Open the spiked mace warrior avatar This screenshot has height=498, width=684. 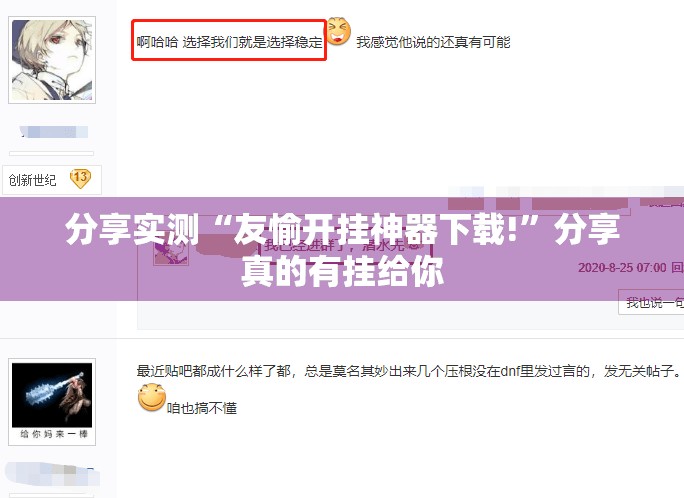point(52,402)
